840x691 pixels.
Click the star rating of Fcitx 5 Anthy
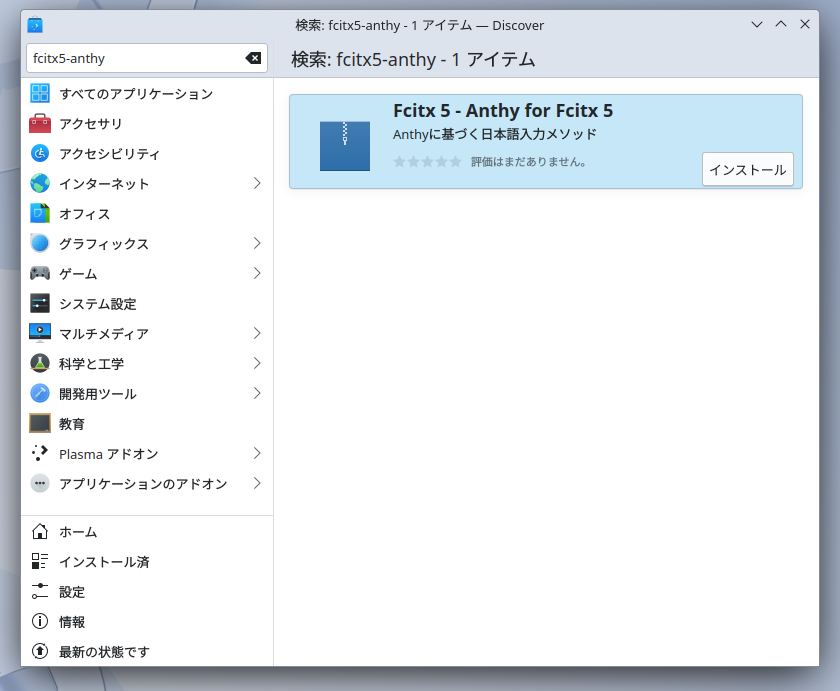click(427, 162)
